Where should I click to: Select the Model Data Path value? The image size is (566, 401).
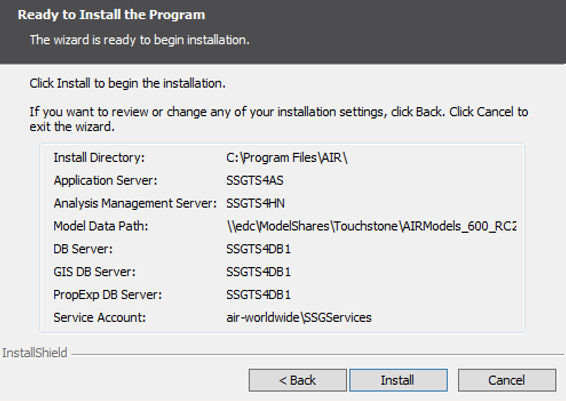click(371, 226)
